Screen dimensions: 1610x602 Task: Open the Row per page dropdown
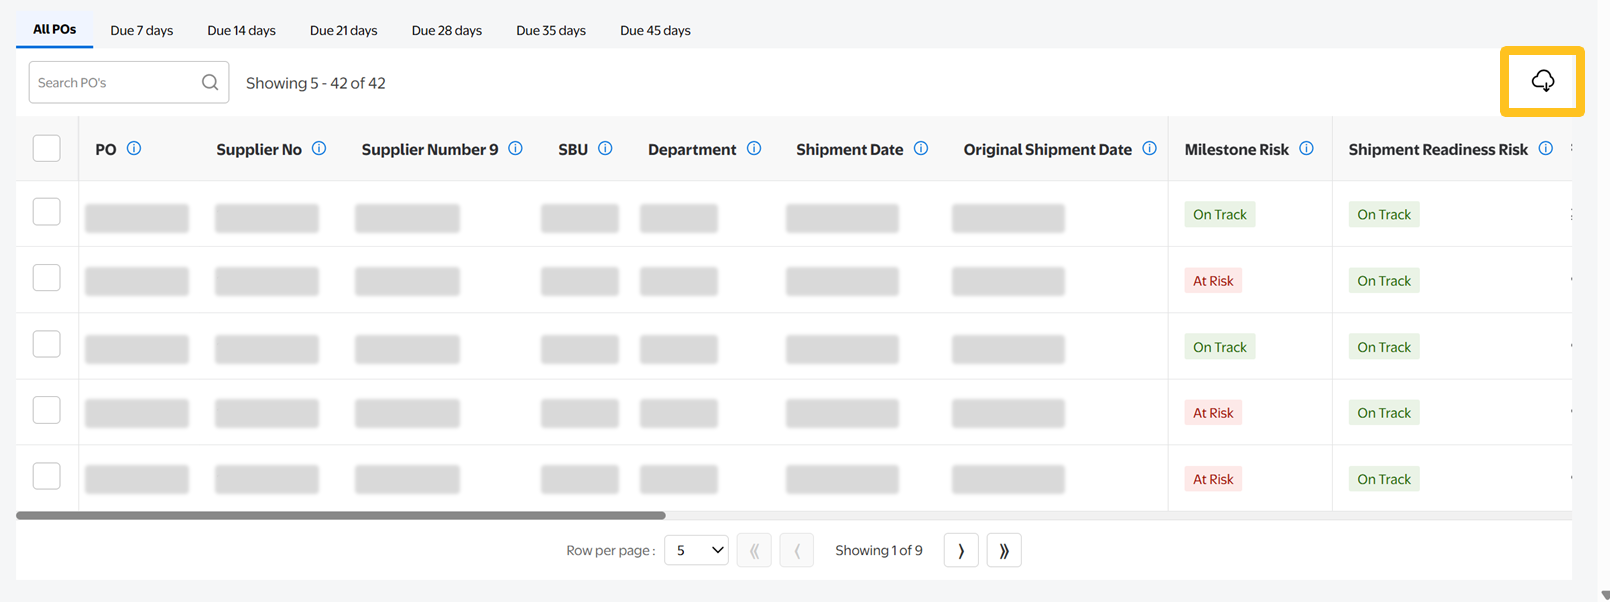pos(696,551)
